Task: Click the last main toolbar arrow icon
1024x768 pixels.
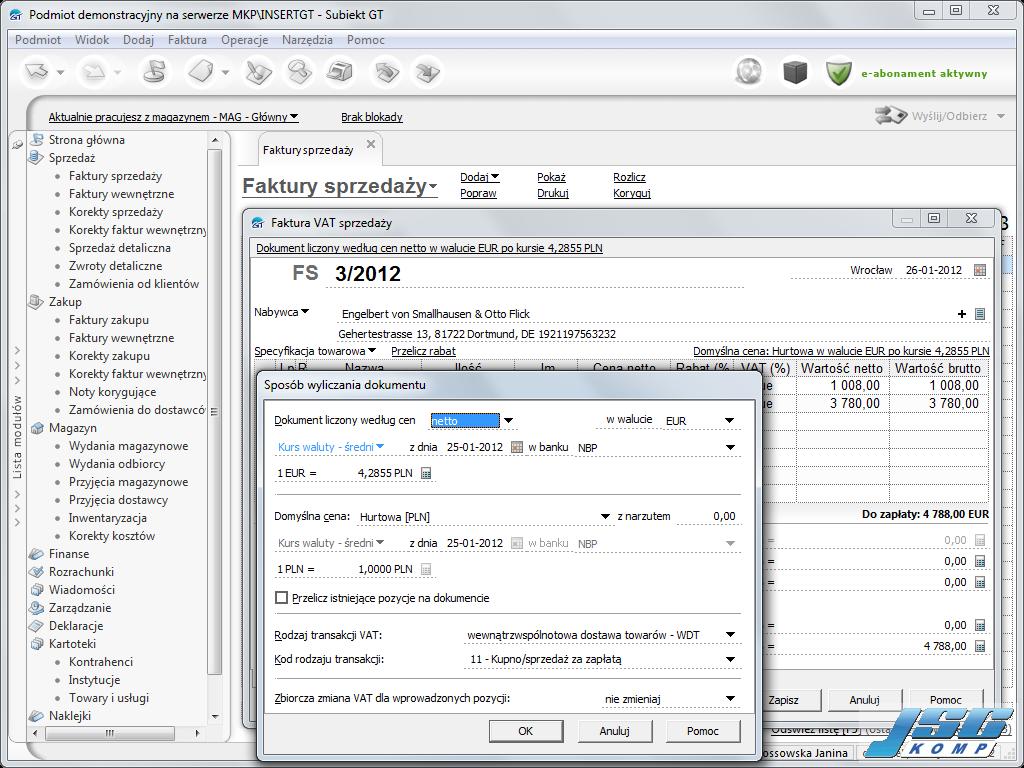Action: (427, 72)
